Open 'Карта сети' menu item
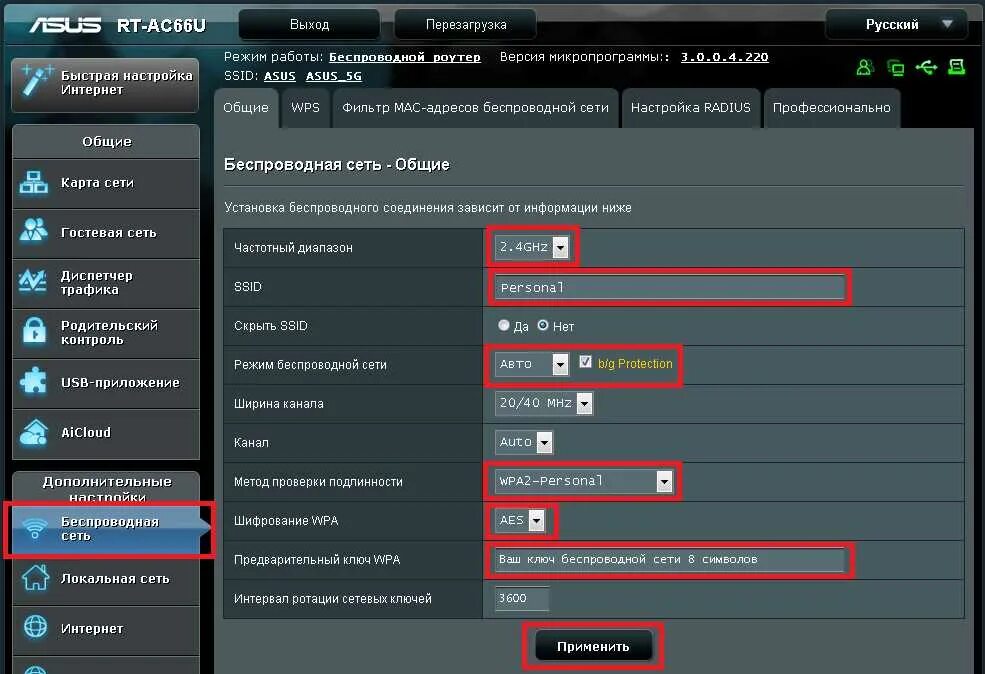The image size is (985, 674). click(106, 183)
